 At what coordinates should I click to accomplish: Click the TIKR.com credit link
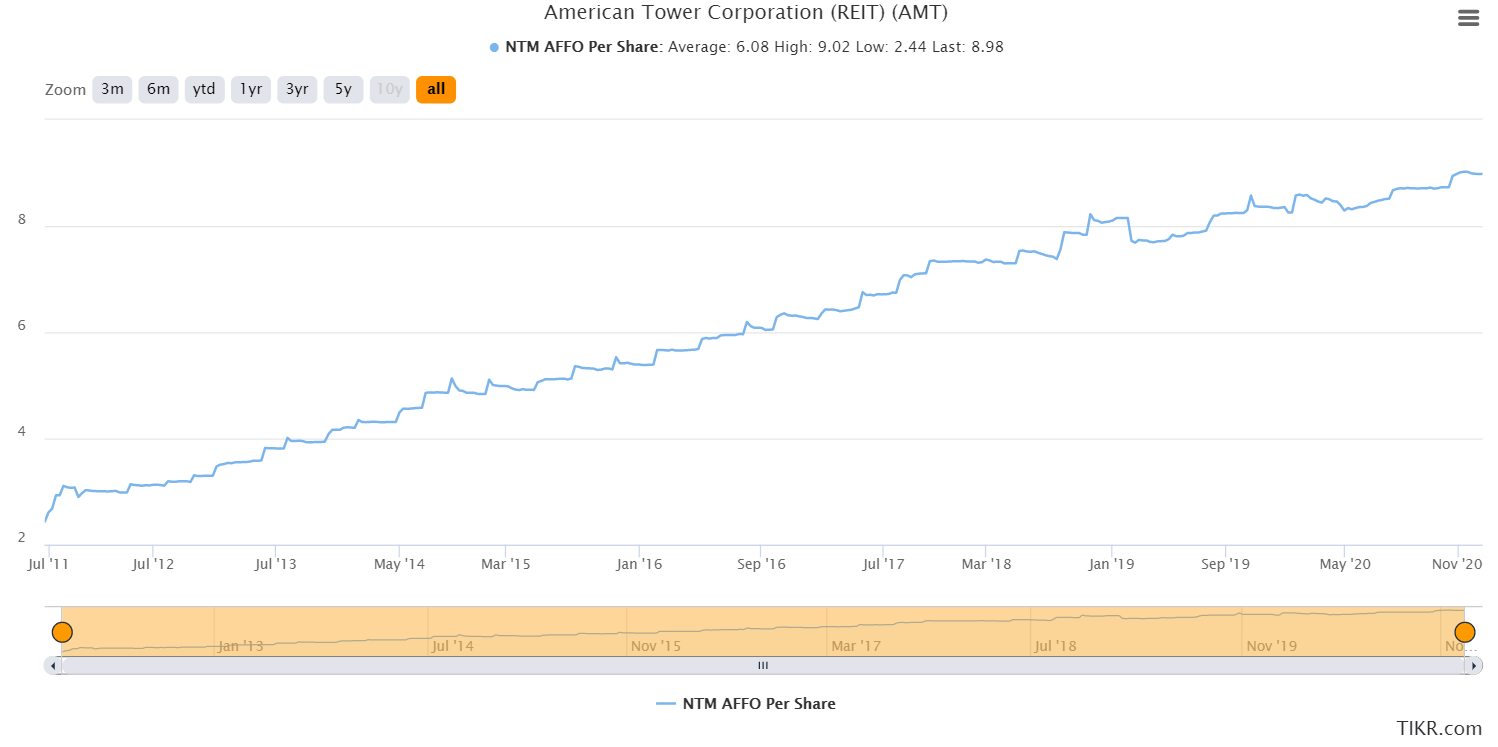[1440, 729]
